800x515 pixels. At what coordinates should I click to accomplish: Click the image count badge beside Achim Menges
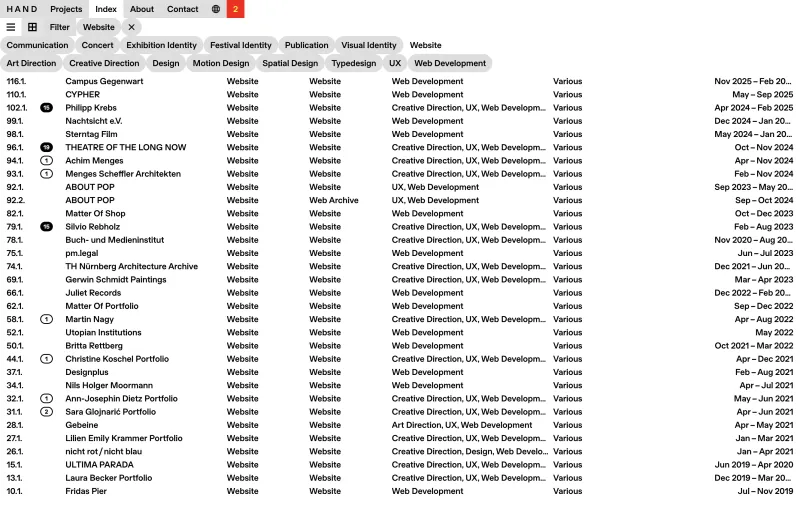[x=46, y=161]
